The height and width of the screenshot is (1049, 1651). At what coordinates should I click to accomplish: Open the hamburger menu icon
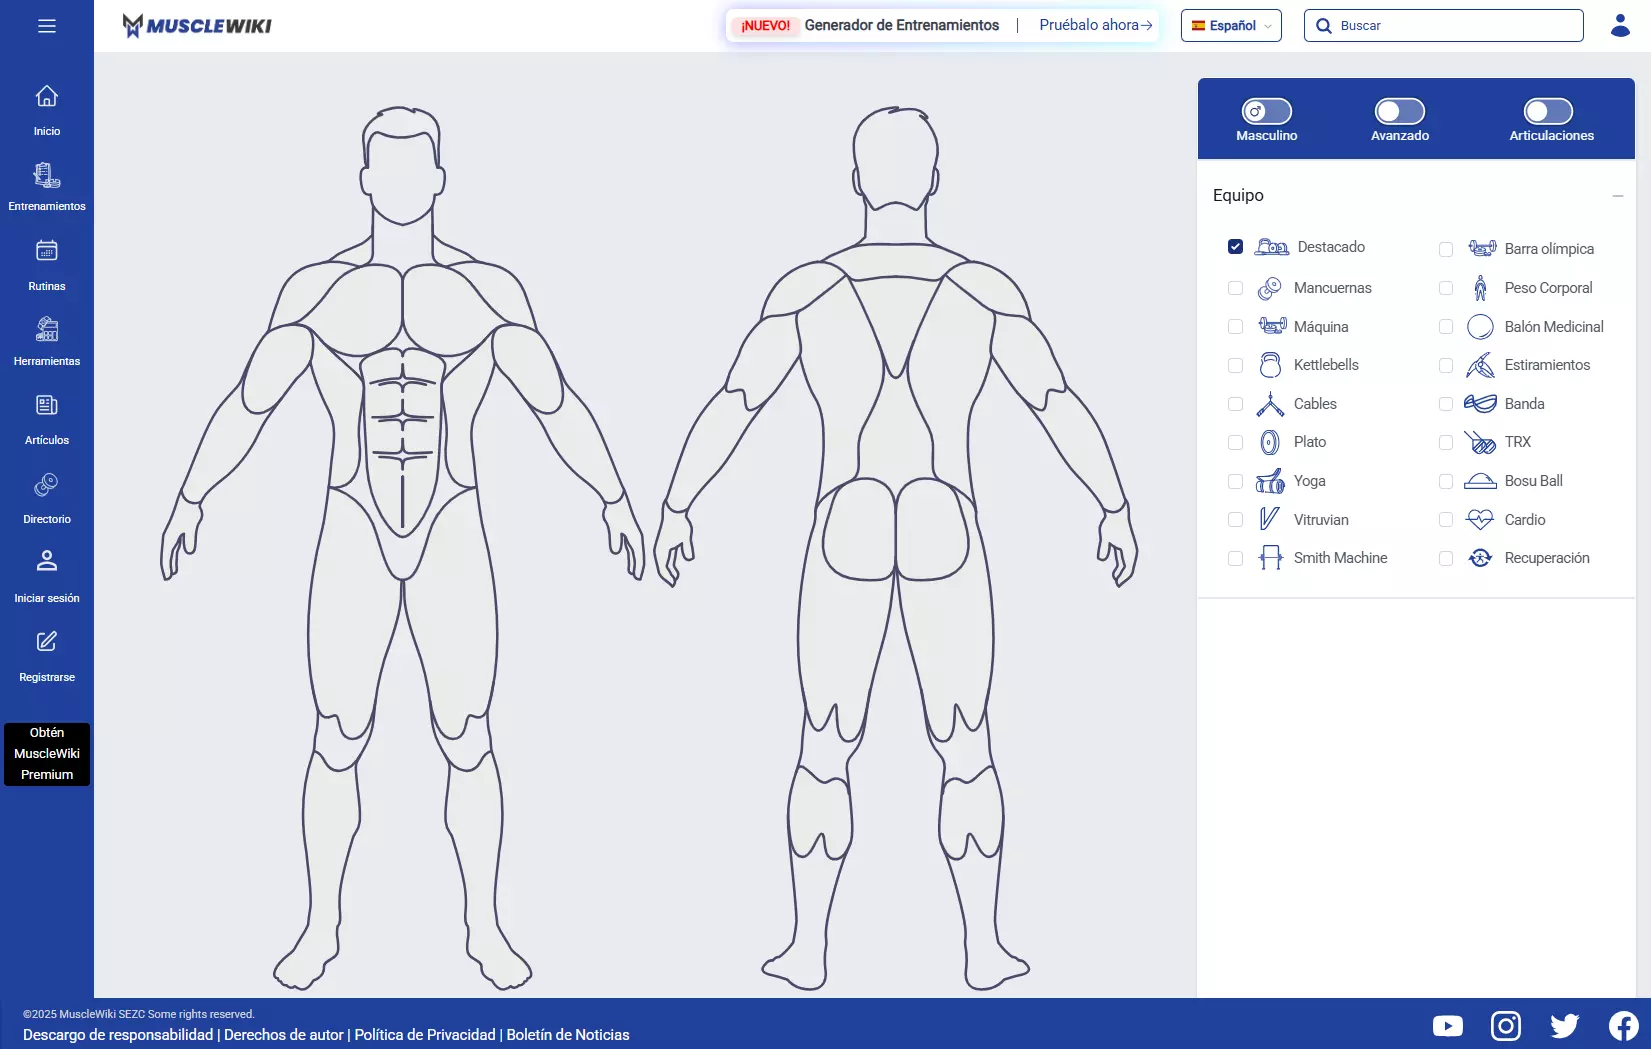click(47, 26)
